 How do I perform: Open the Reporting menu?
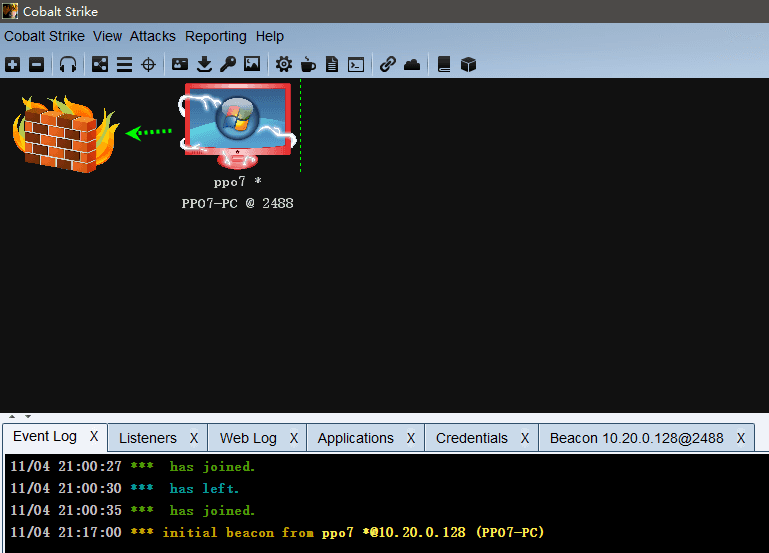pyautogui.click(x=216, y=36)
